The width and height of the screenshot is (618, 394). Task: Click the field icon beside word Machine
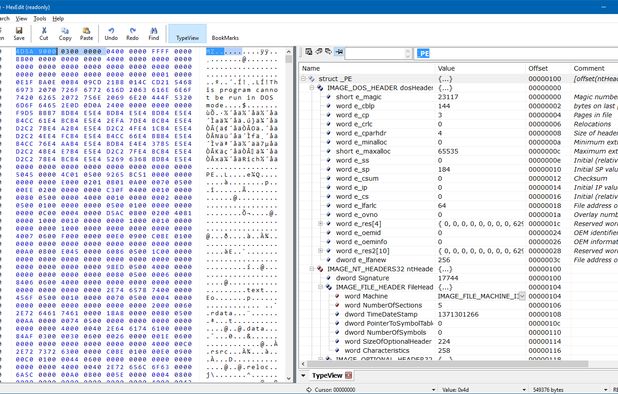point(337,296)
